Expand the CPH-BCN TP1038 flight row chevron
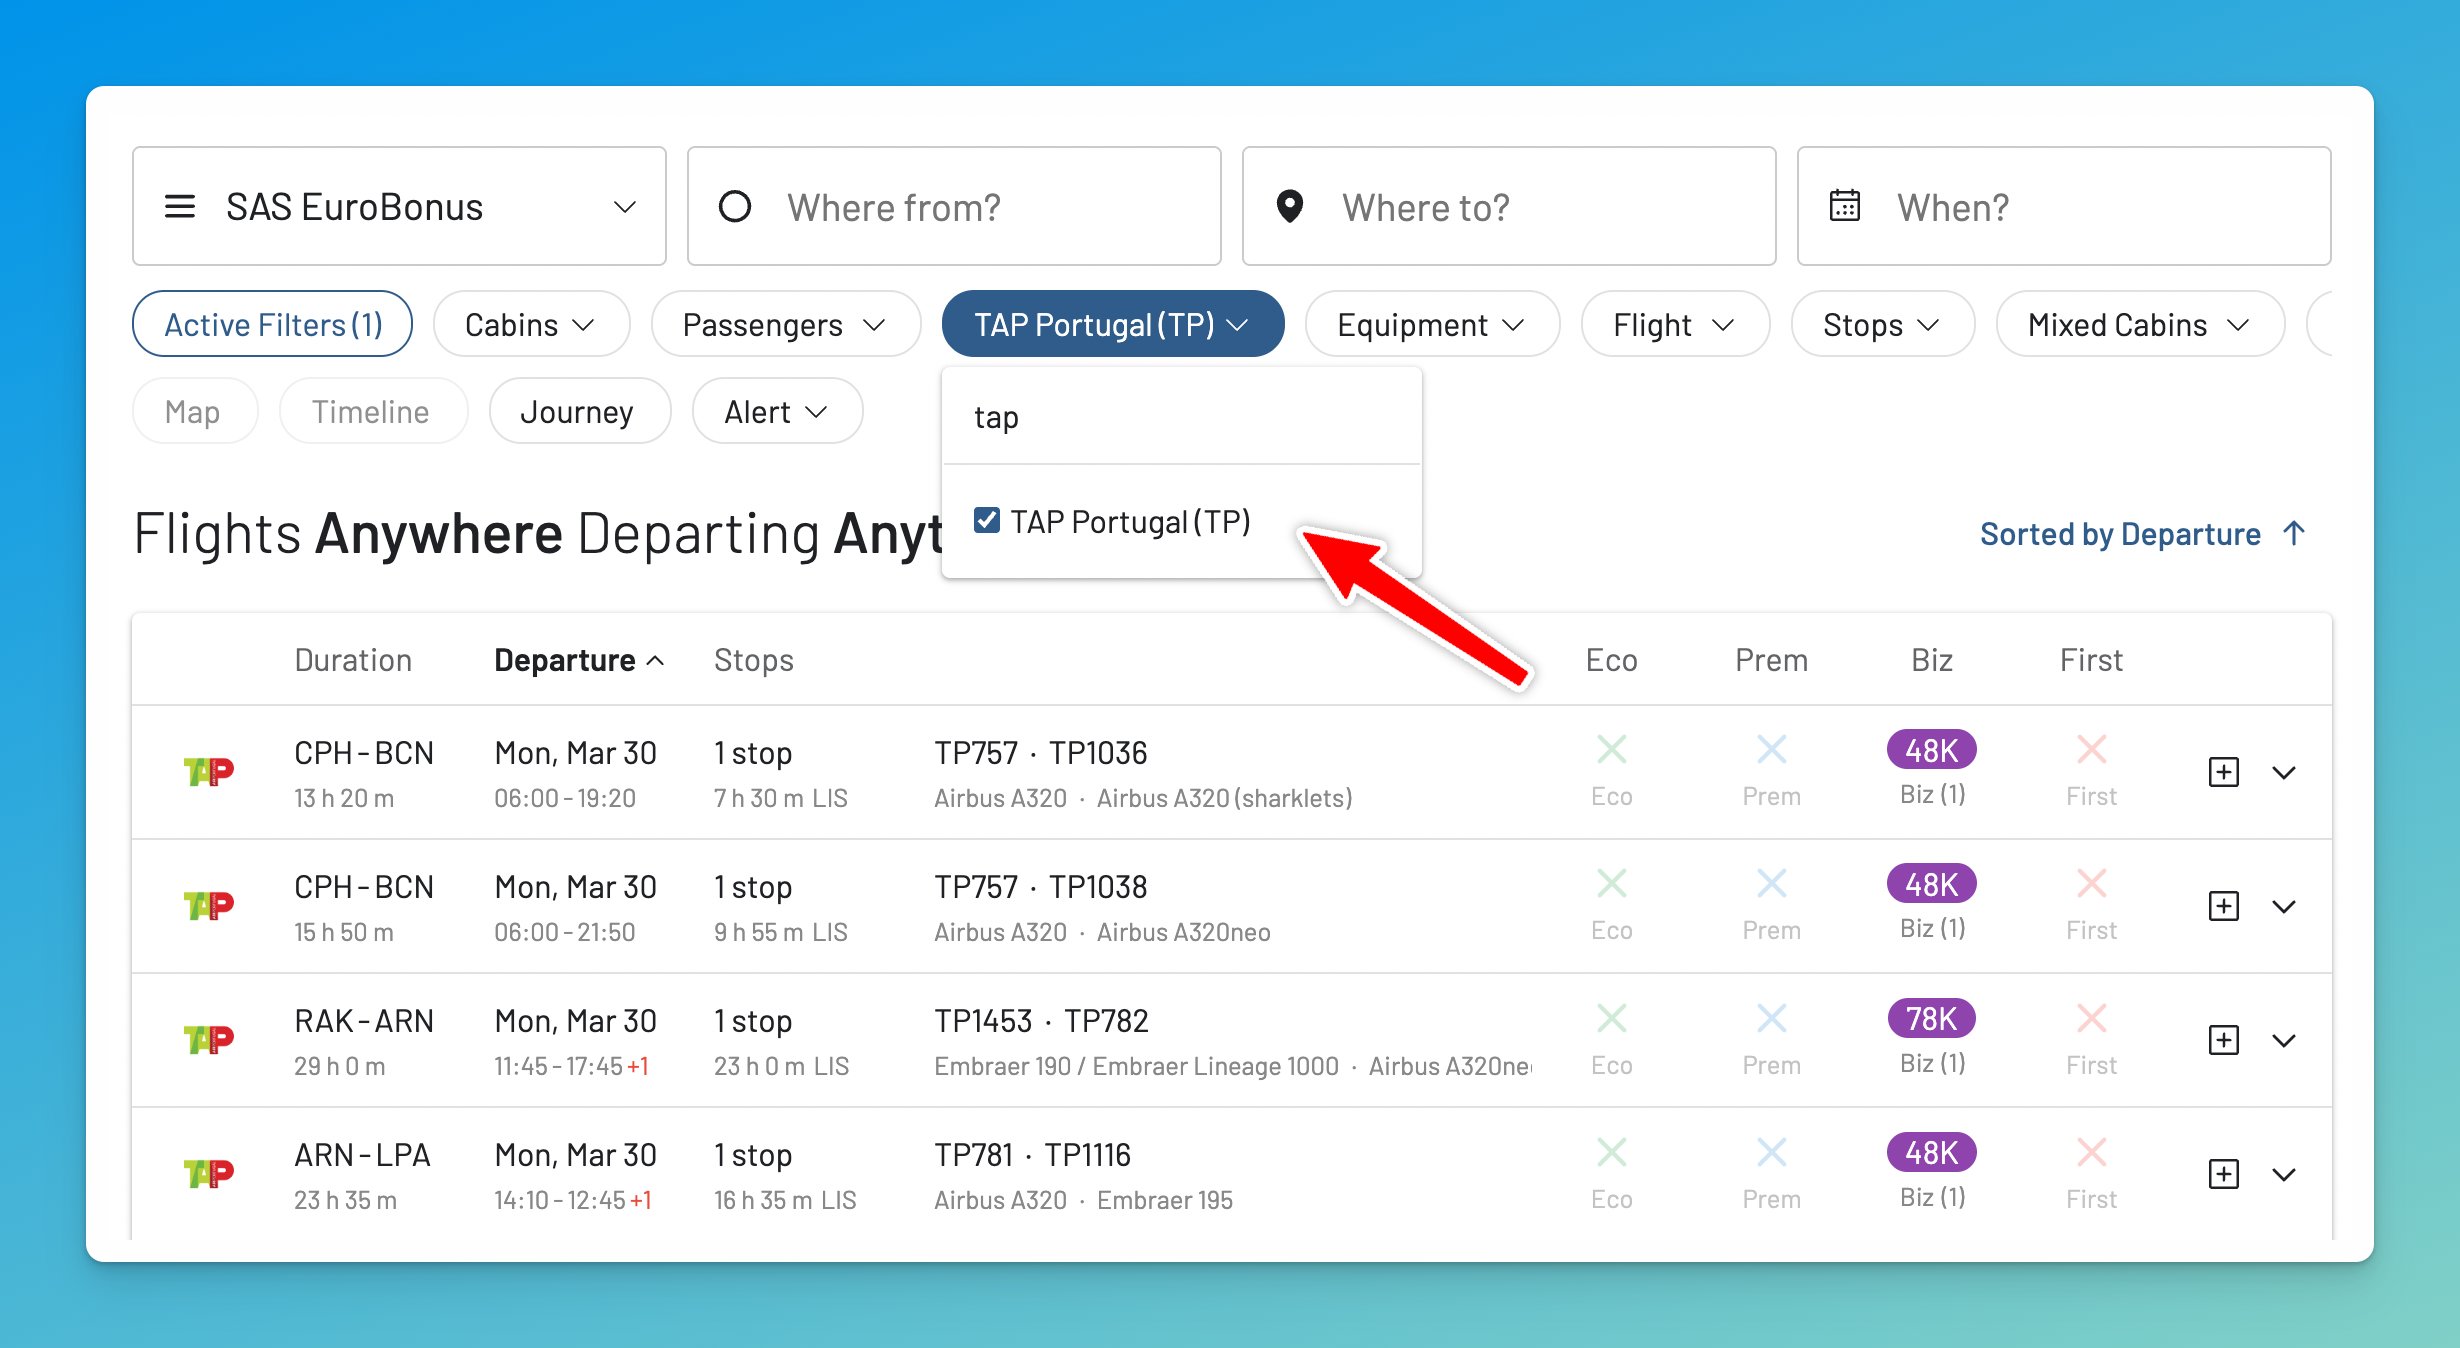This screenshot has height=1348, width=2460. point(2284,907)
